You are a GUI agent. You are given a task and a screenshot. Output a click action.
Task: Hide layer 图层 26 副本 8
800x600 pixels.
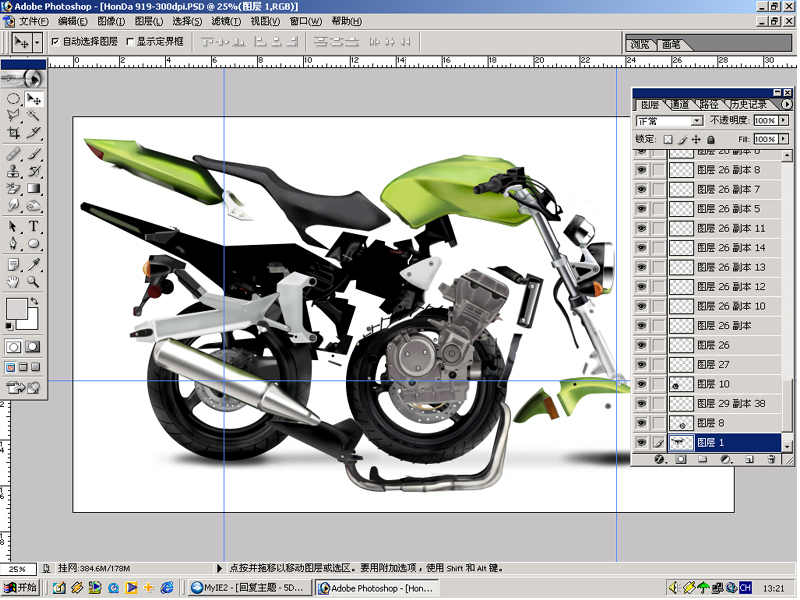click(641, 170)
